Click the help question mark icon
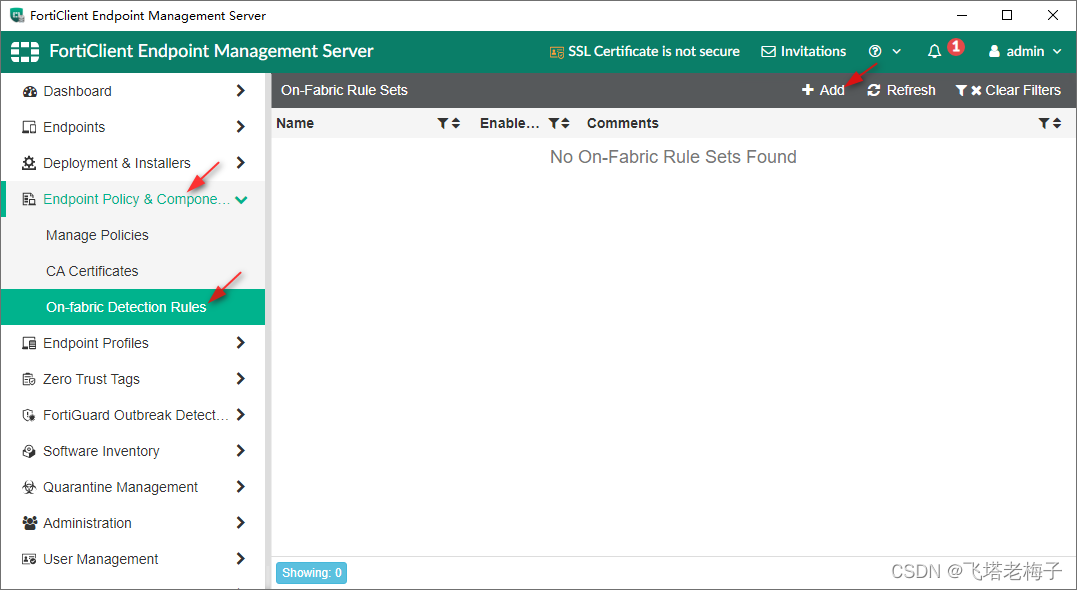This screenshot has height=590, width=1077. pos(874,52)
